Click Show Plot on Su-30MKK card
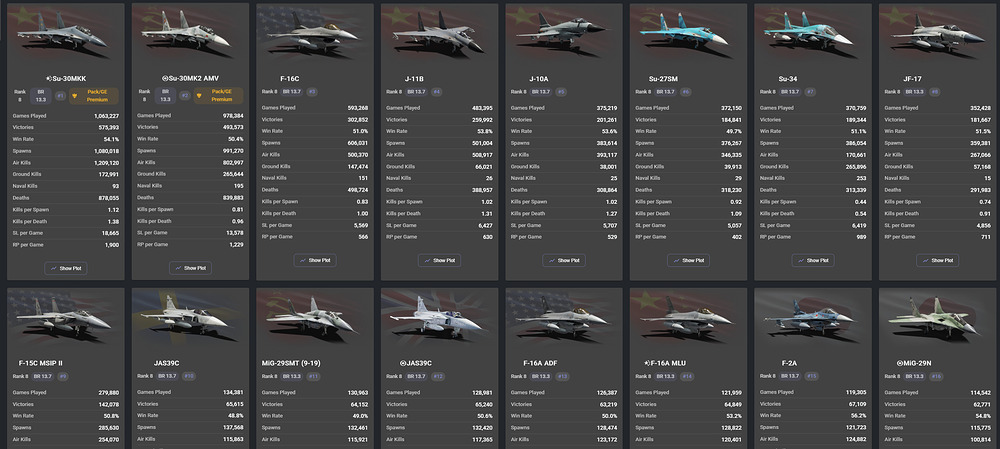The image size is (1000, 449). pos(66,268)
